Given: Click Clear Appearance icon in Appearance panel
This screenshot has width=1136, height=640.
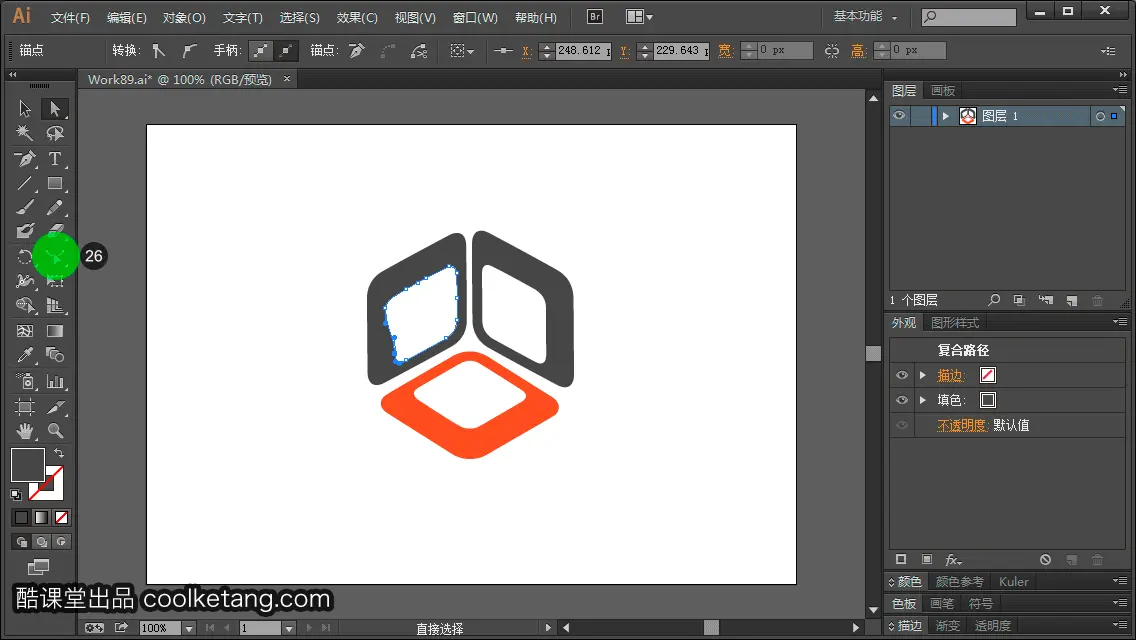Looking at the screenshot, I should tap(1045, 560).
